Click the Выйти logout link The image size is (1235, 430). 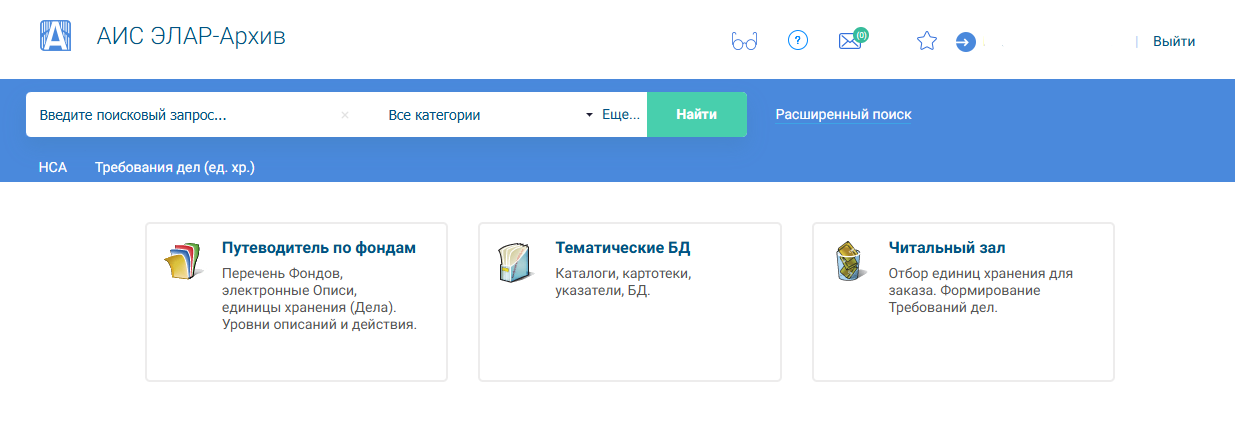pyautogui.click(x=1174, y=41)
